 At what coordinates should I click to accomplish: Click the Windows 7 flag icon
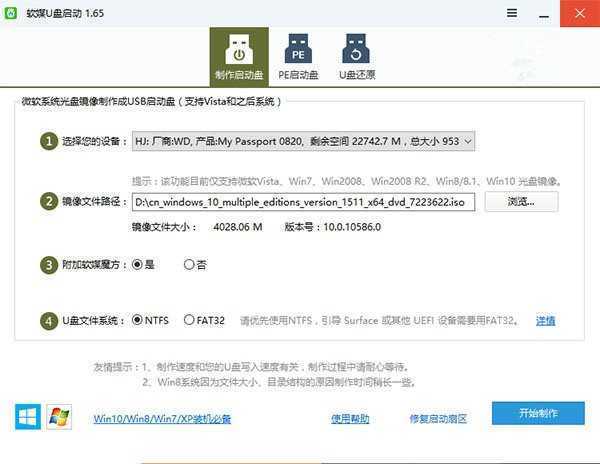59,416
